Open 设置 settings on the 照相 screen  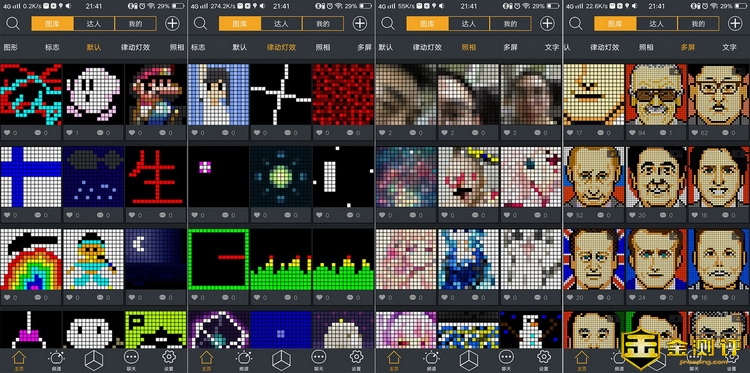coord(544,361)
